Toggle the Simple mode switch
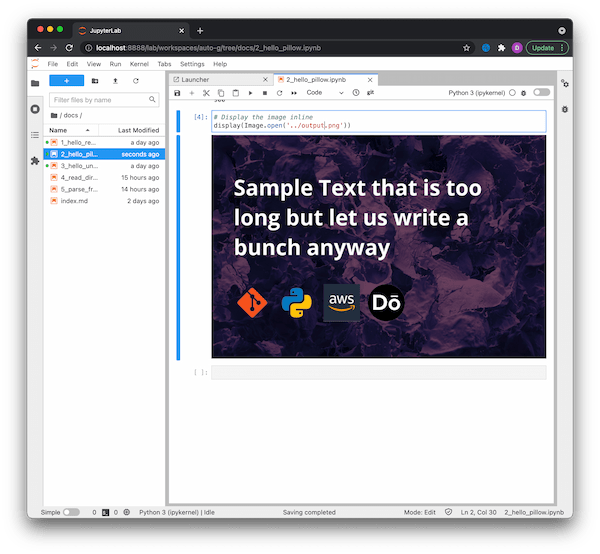This screenshot has width=600, height=554. [70, 512]
